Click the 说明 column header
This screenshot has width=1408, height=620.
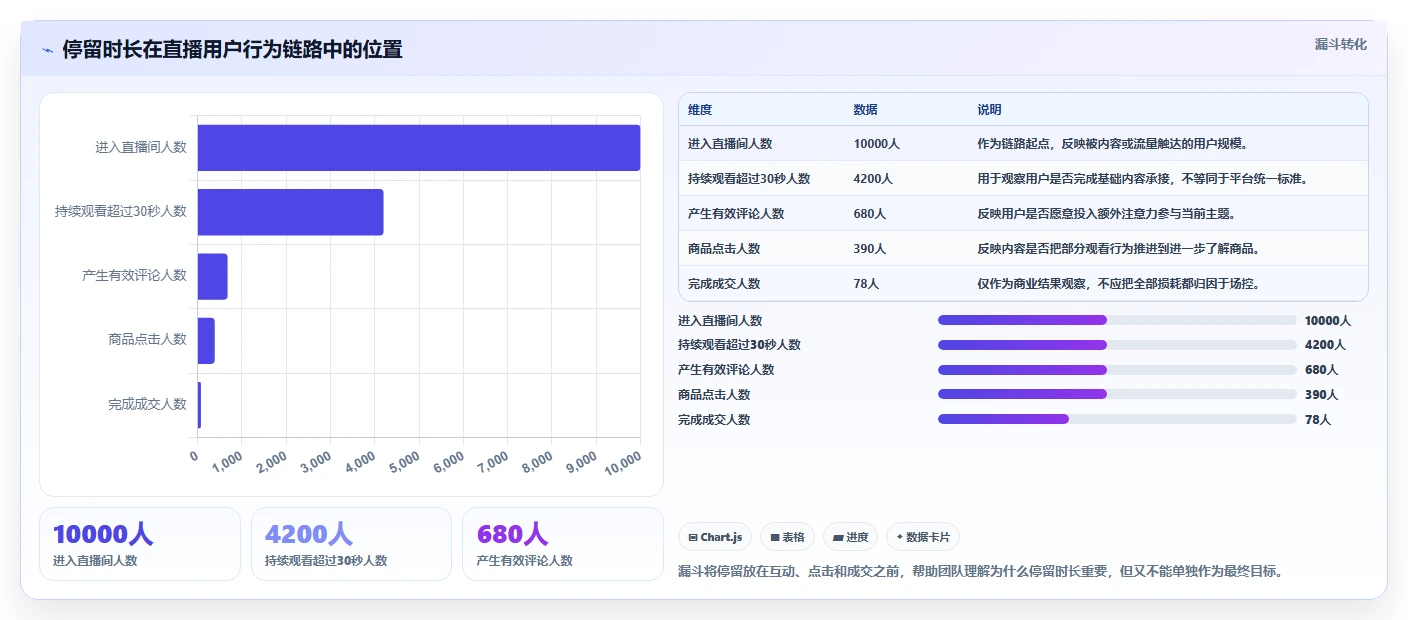989,110
